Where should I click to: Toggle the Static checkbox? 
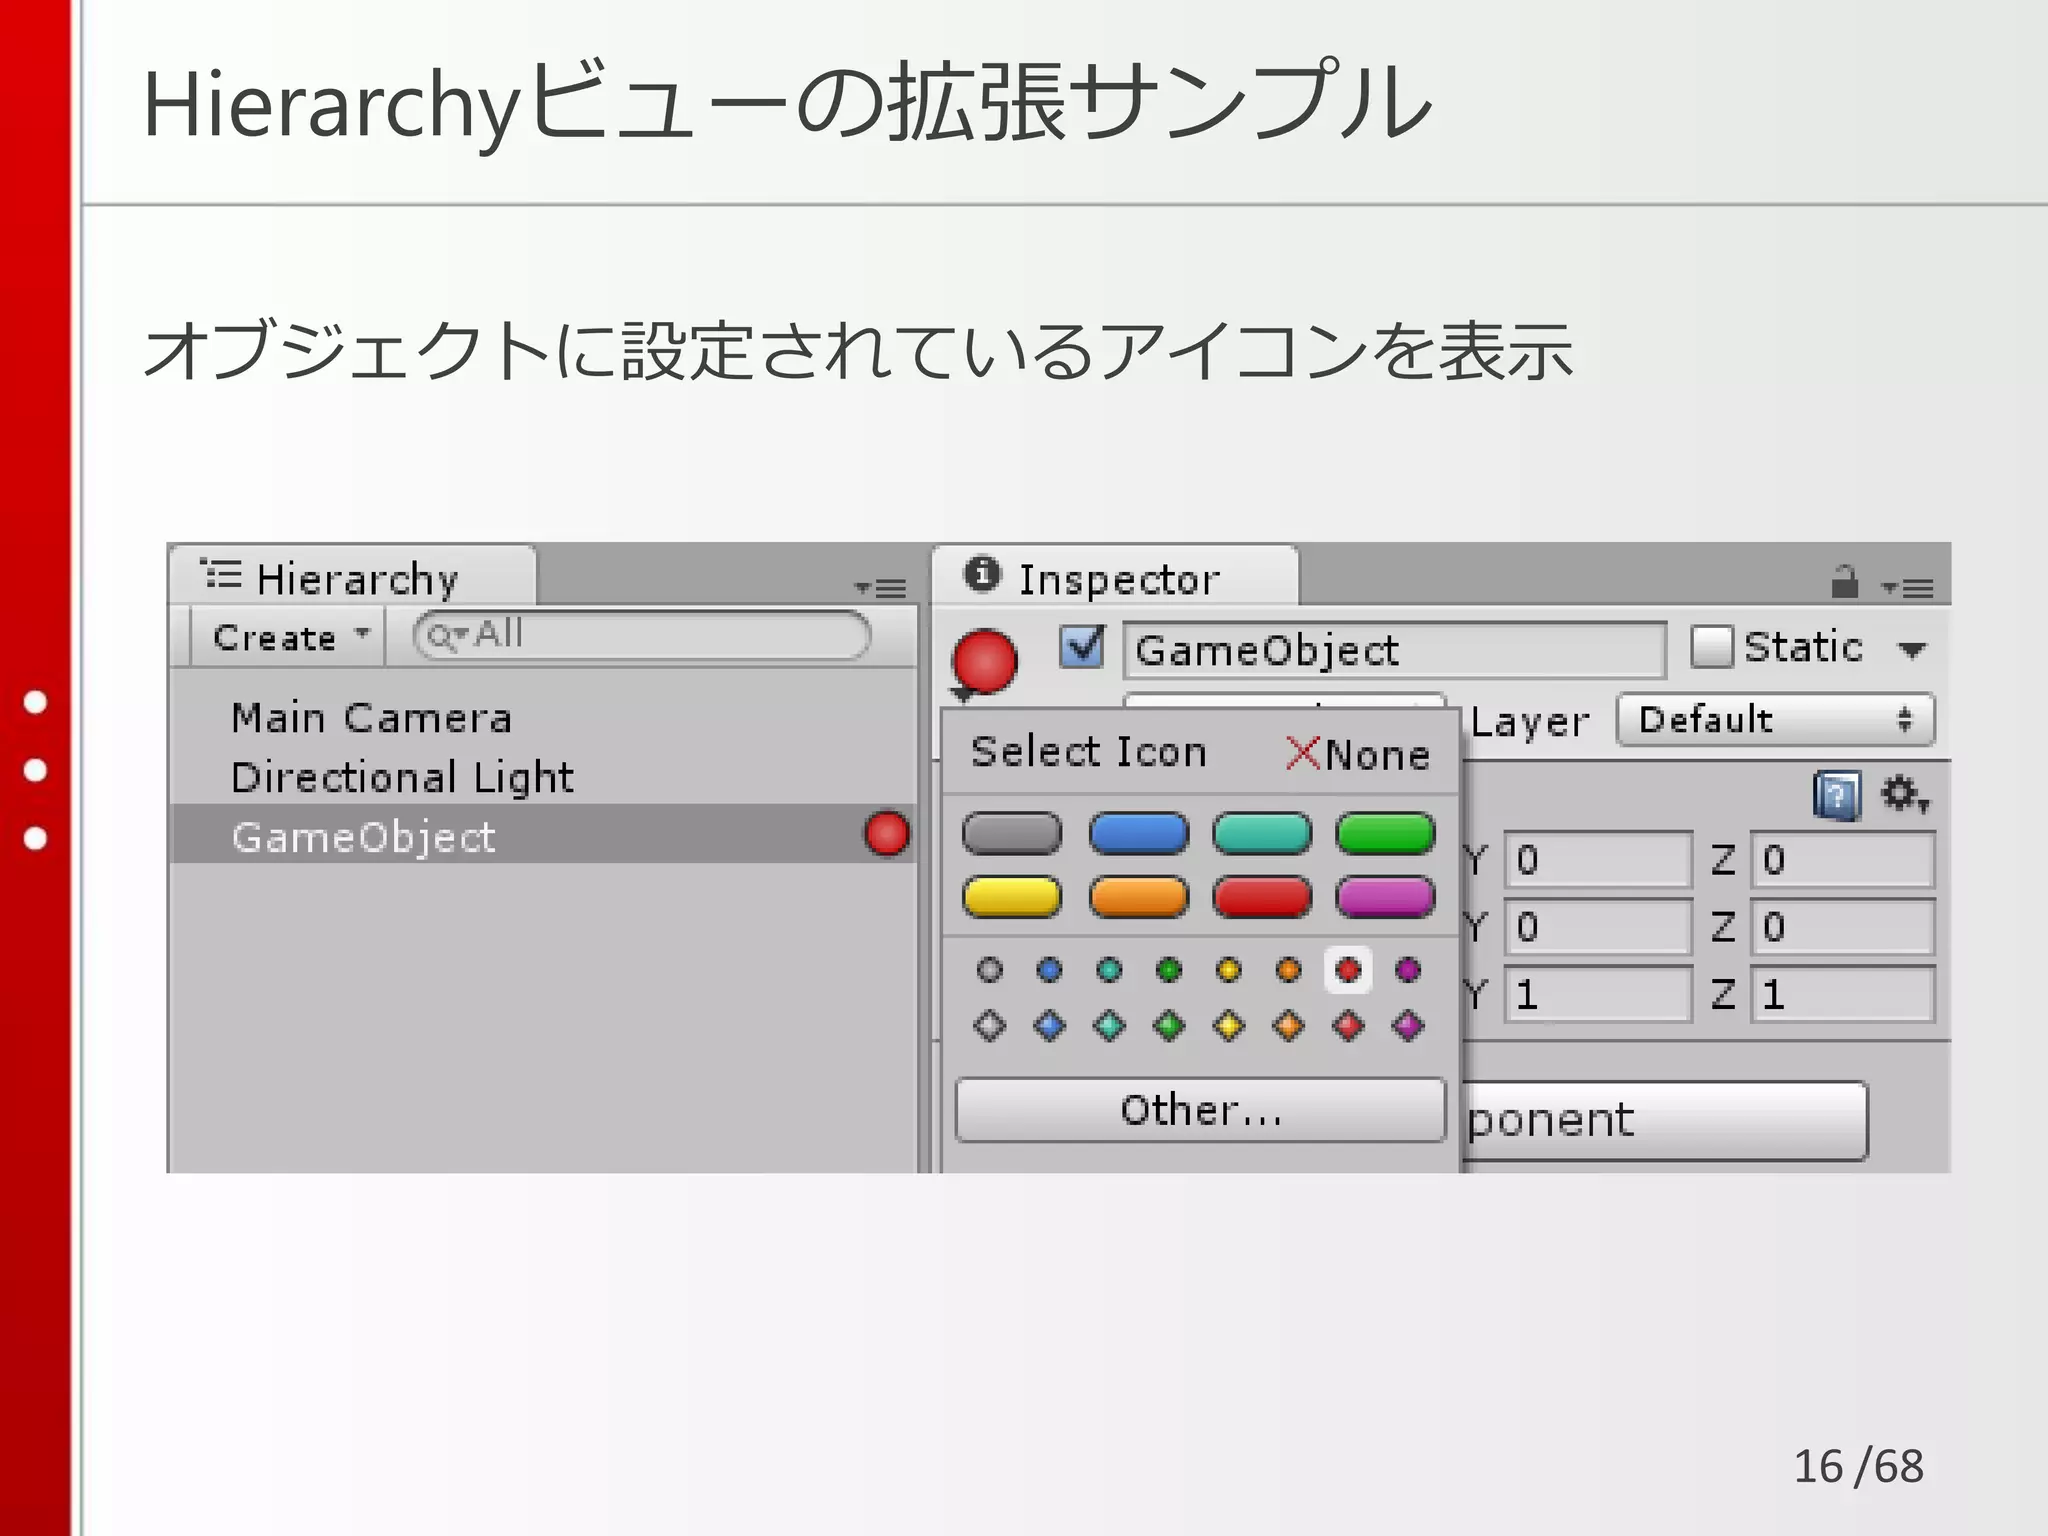point(1712,646)
